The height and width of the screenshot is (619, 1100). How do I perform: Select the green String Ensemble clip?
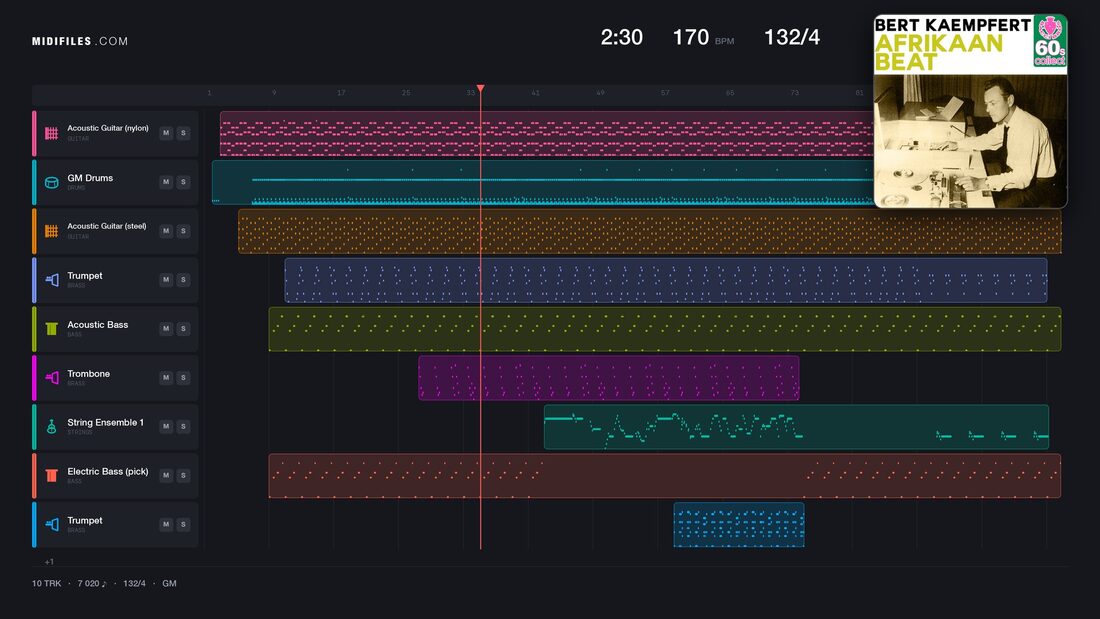coord(796,427)
